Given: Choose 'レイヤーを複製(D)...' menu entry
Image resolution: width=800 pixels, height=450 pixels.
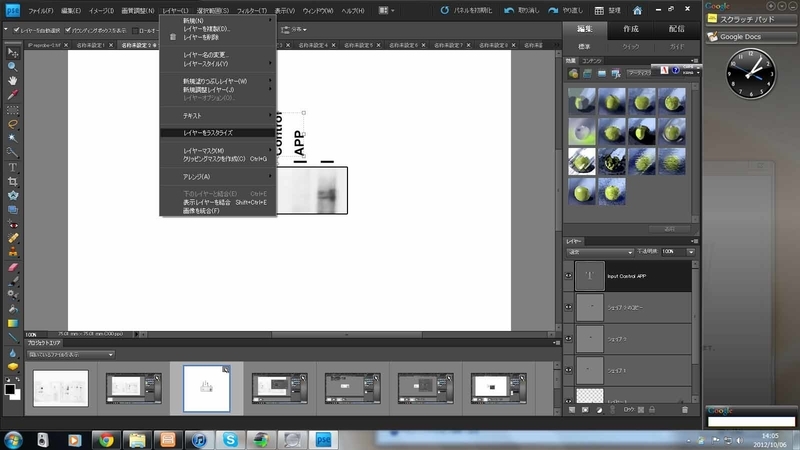Looking at the screenshot, I should tap(218, 29).
